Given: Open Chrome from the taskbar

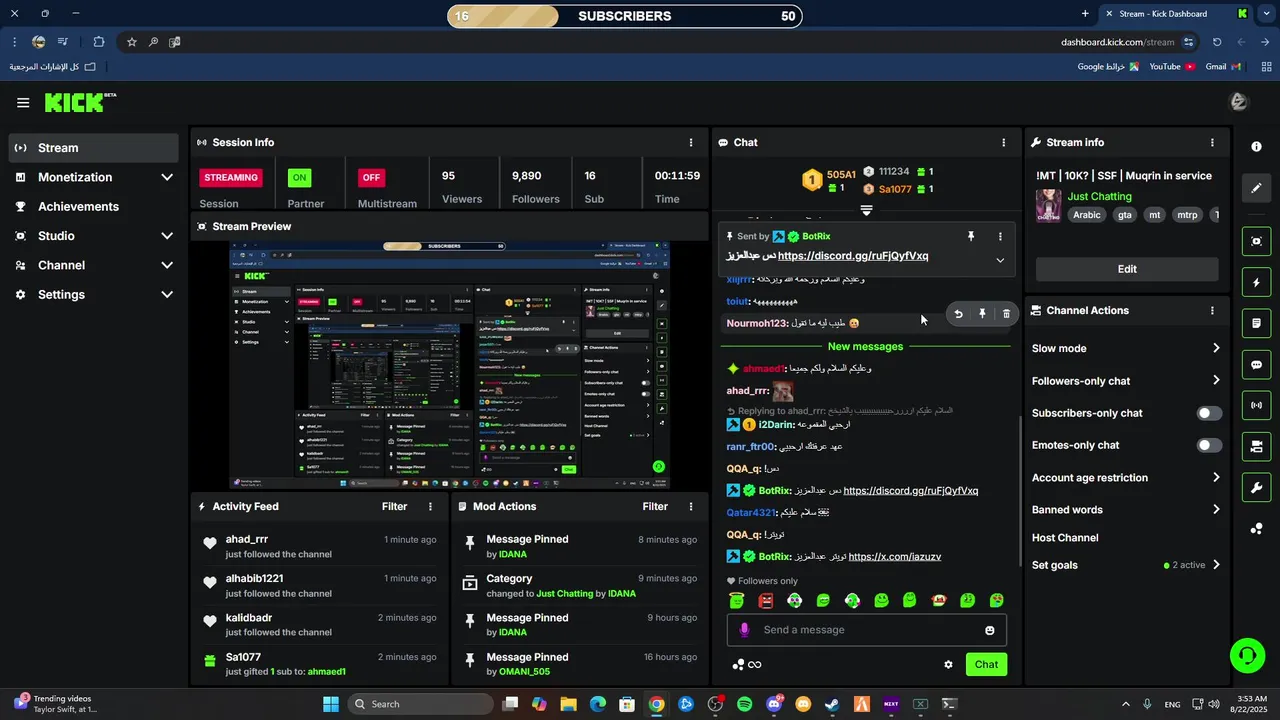Looking at the screenshot, I should 656,704.
